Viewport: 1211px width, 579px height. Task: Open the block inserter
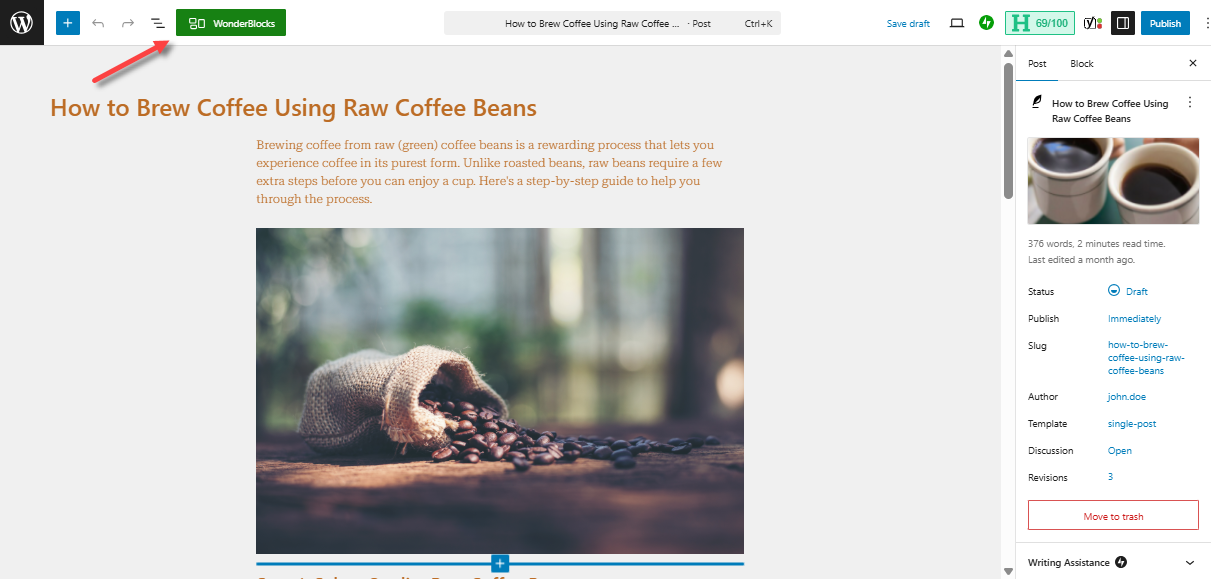click(67, 22)
